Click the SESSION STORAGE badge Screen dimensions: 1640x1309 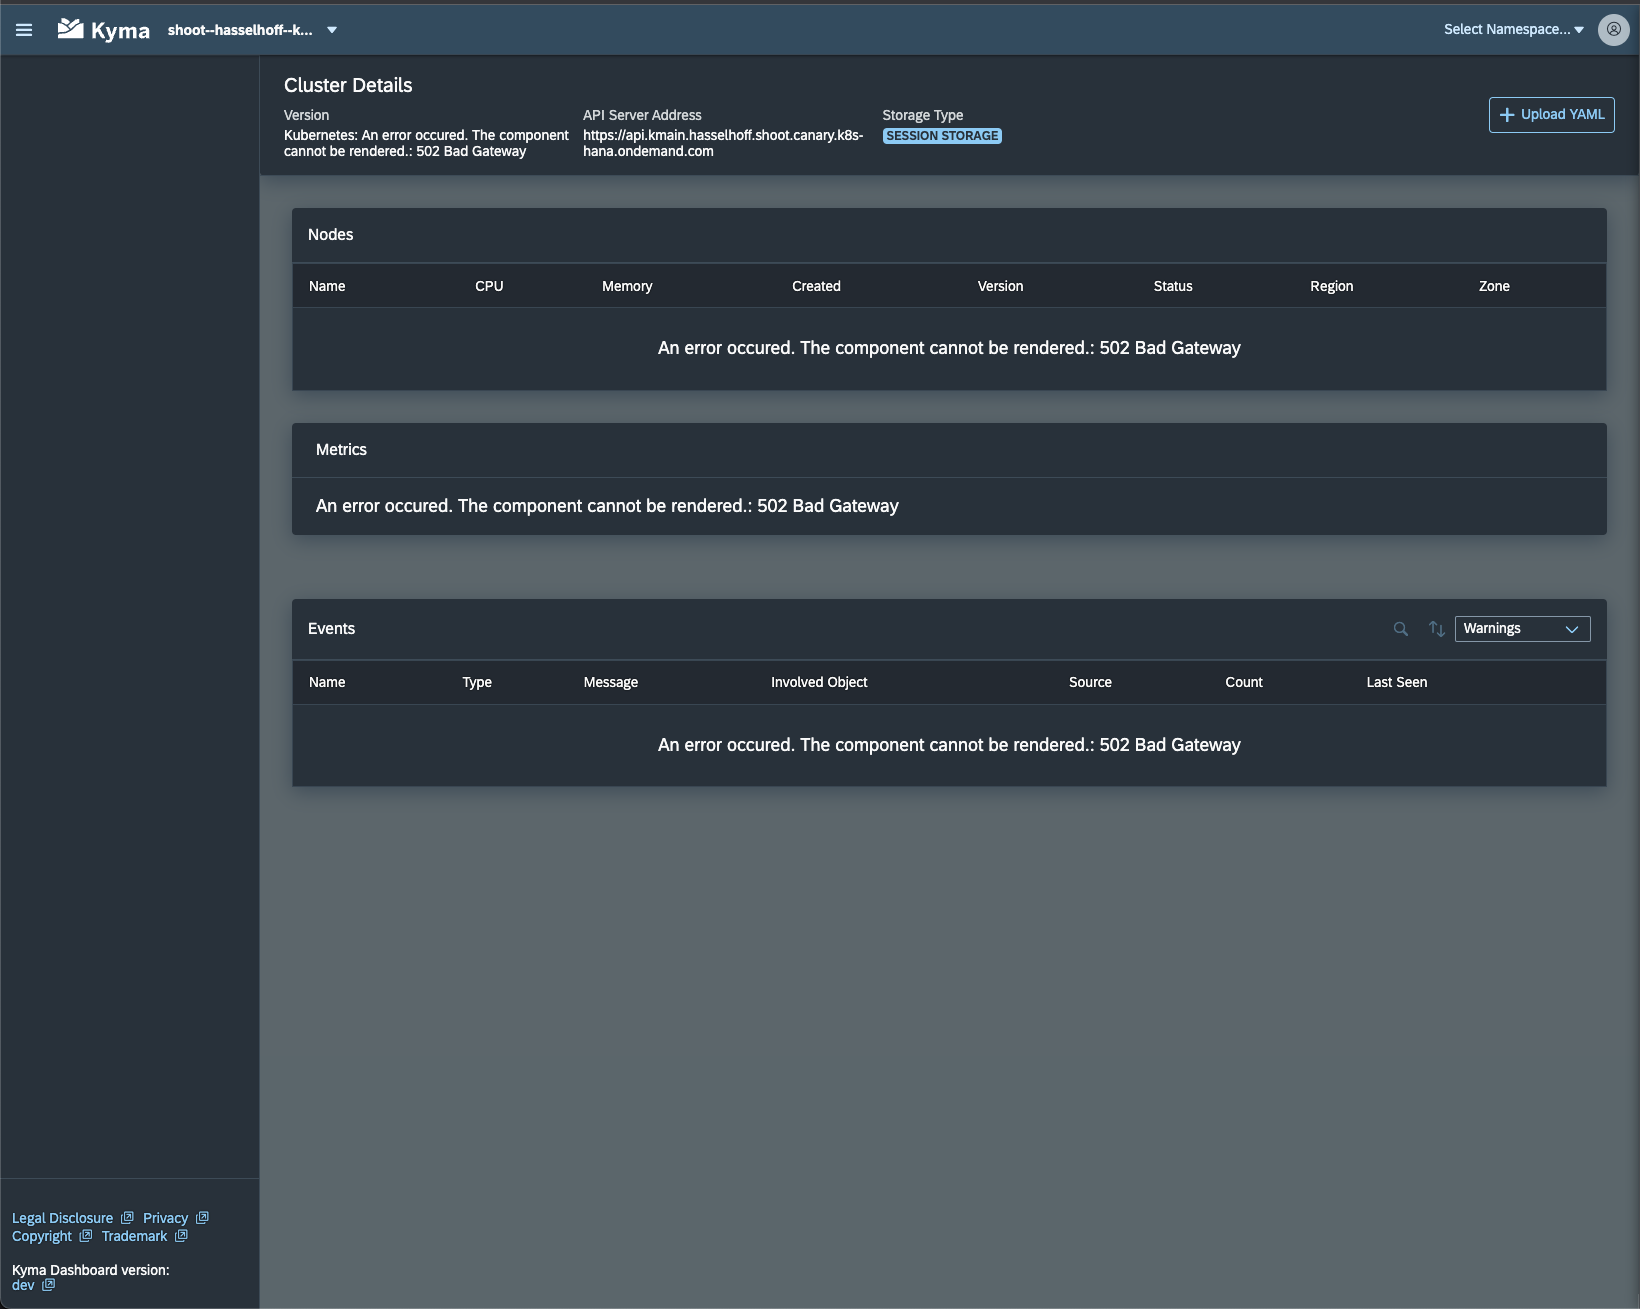pos(940,135)
